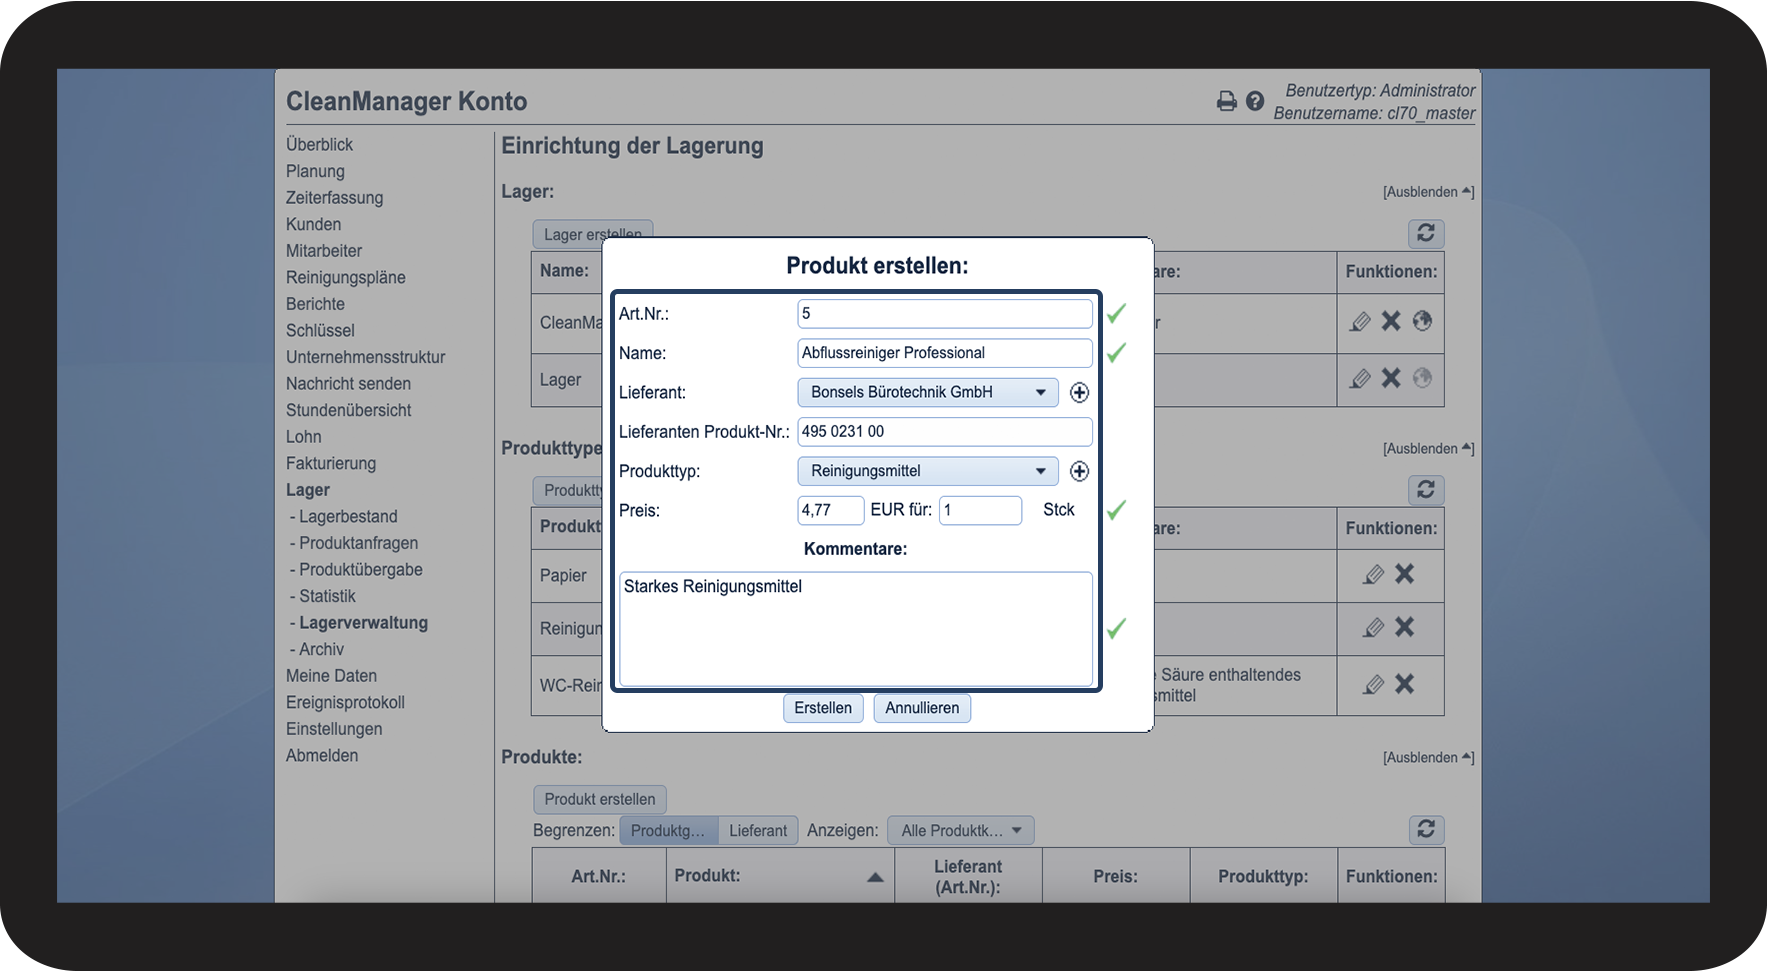
Task: Delete the Papier product type row
Action: click(1405, 574)
